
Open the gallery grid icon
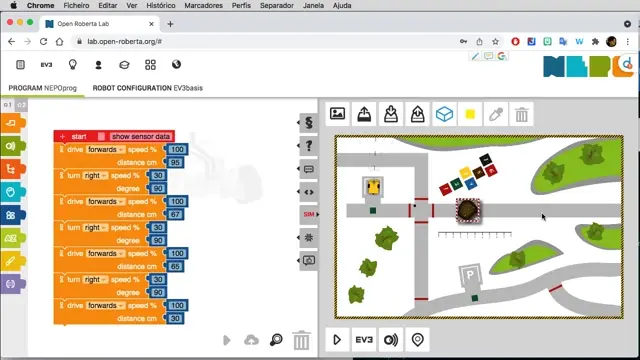(150, 64)
